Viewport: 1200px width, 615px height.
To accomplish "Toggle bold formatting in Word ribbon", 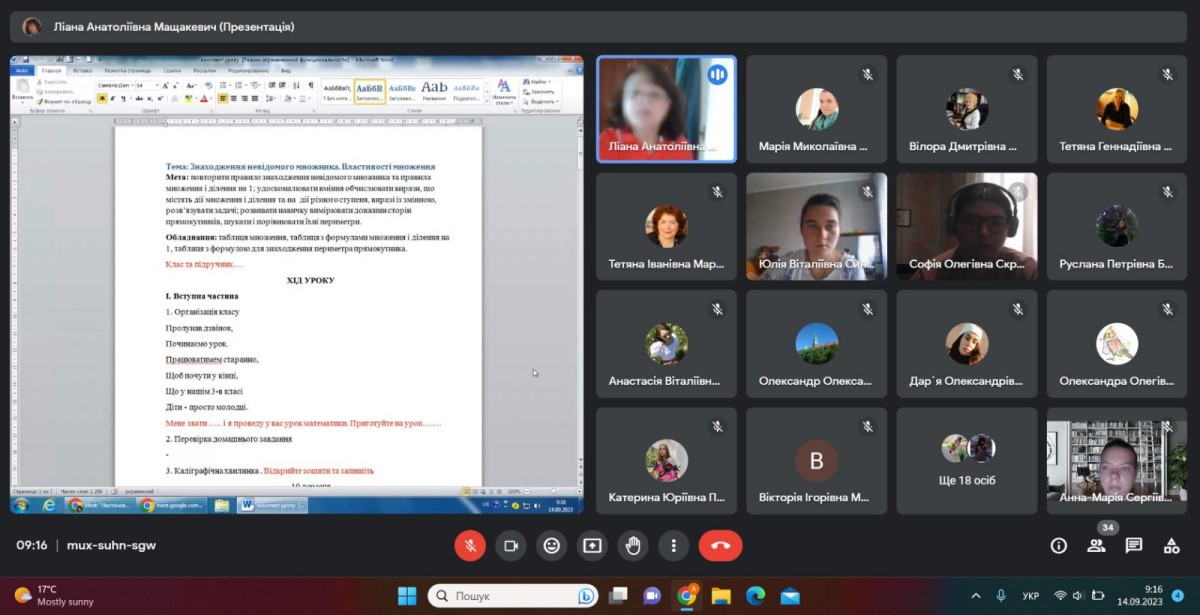I will pos(102,98).
